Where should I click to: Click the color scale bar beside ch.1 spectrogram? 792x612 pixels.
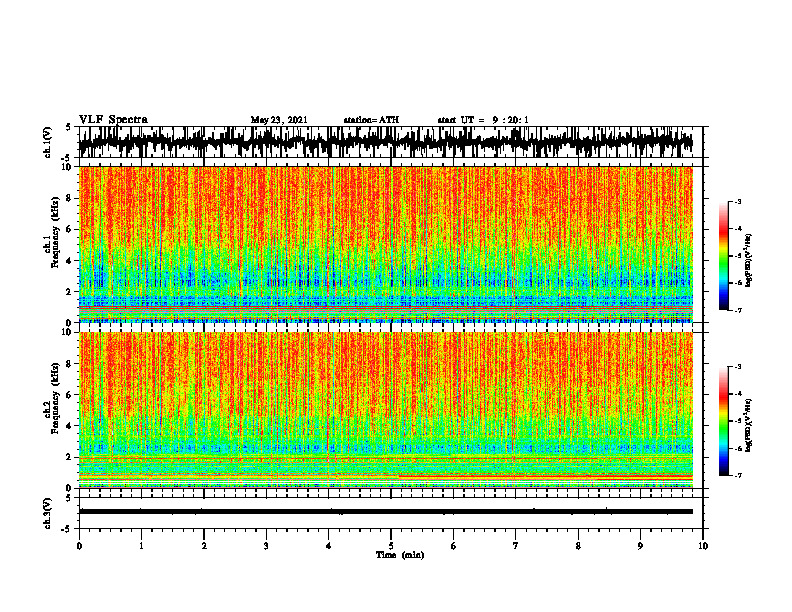[x=723, y=256]
